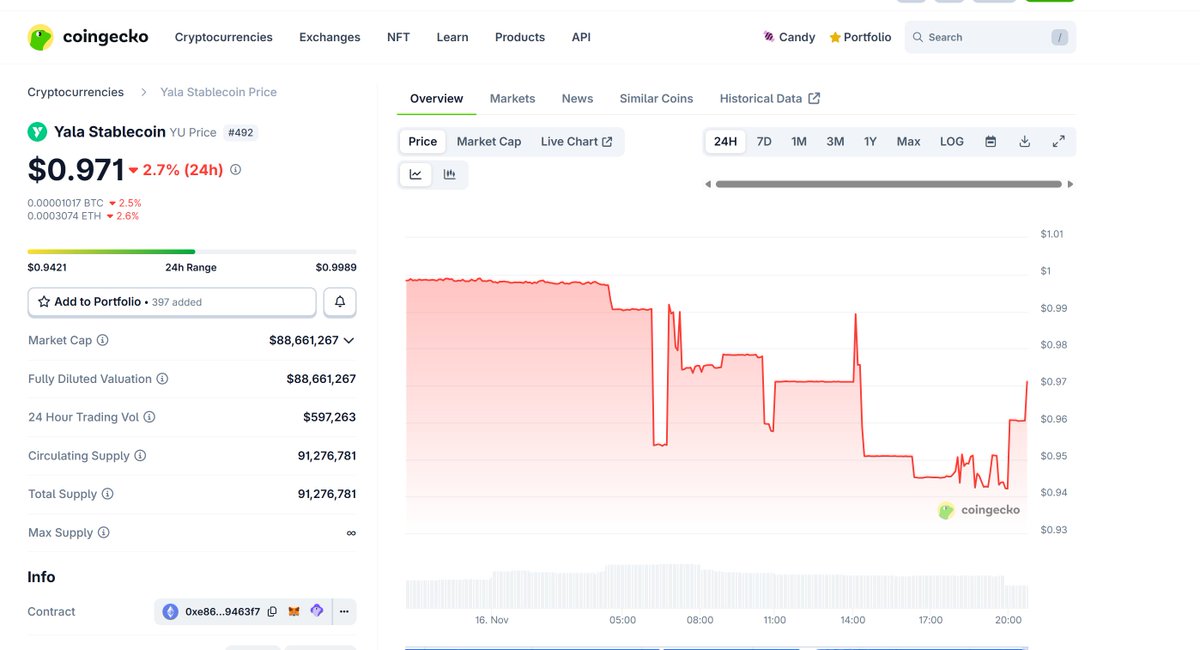Select the 3M time range
This screenshot has height=650, width=1200.
tap(835, 142)
